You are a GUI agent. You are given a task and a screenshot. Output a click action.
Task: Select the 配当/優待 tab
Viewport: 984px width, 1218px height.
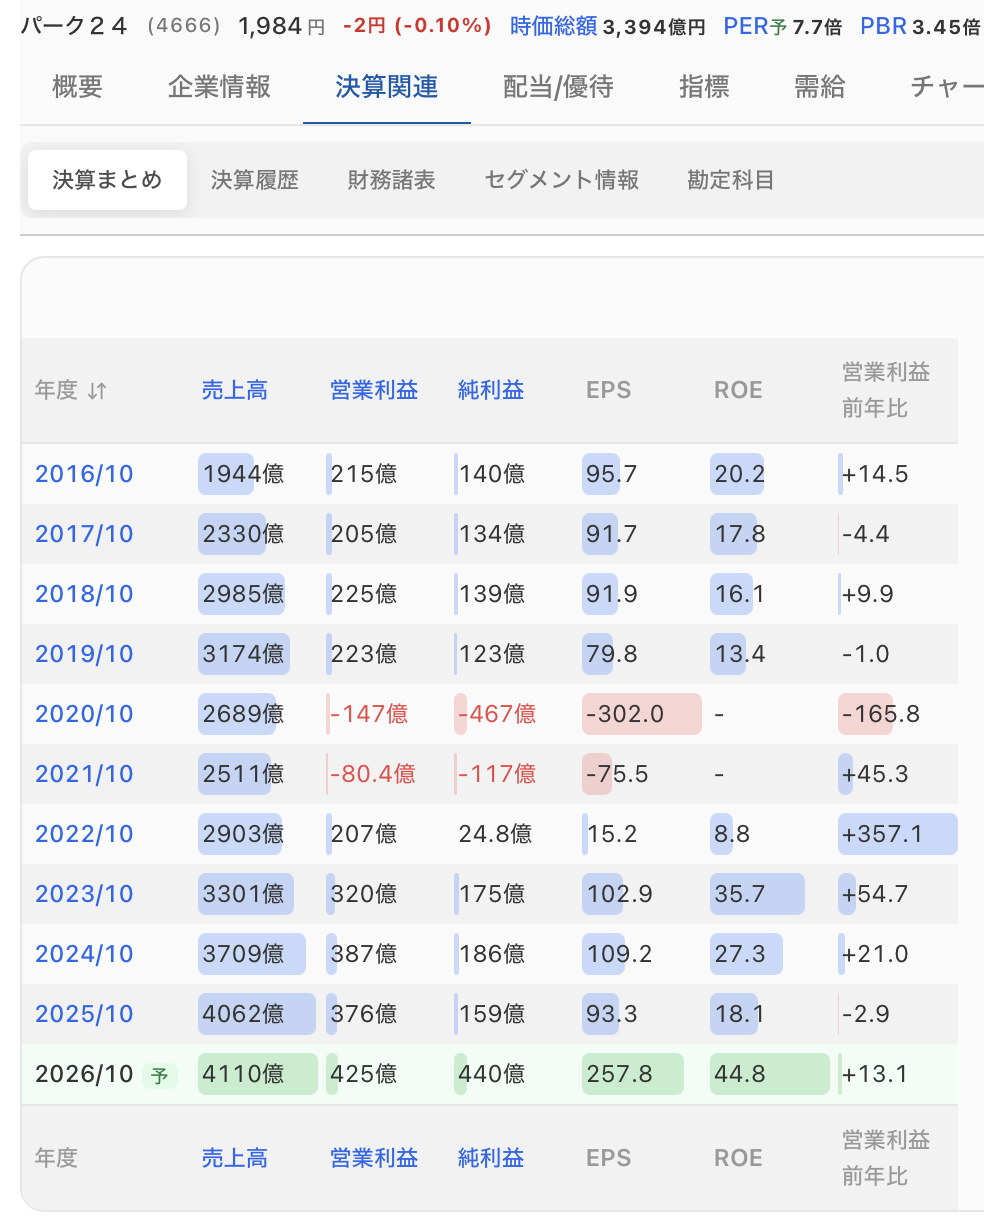[x=558, y=87]
